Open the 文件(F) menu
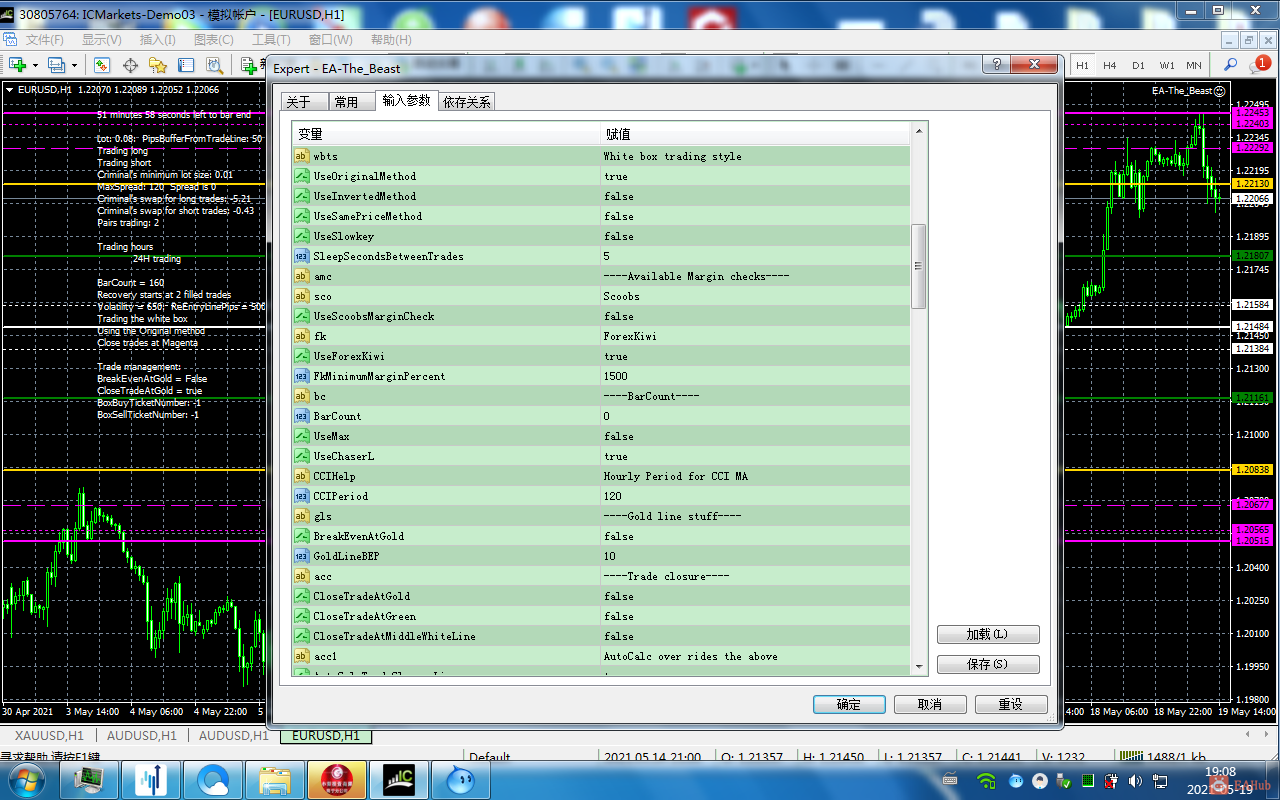Image resolution: width=1280 pixels, height=800 pixels. pyautogui.click(x=44, y=40)
